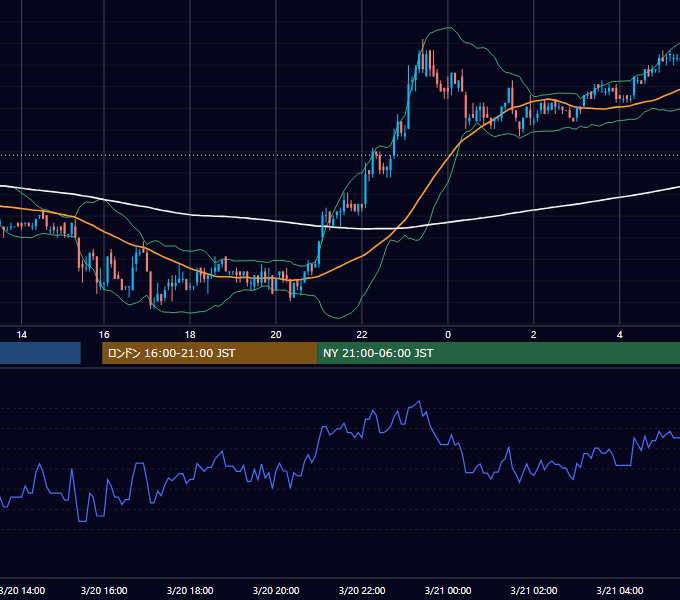Viewport: 680px width, 600px height.
Task: Click the '16' hour label on price chart
Action: pos(104,335)
